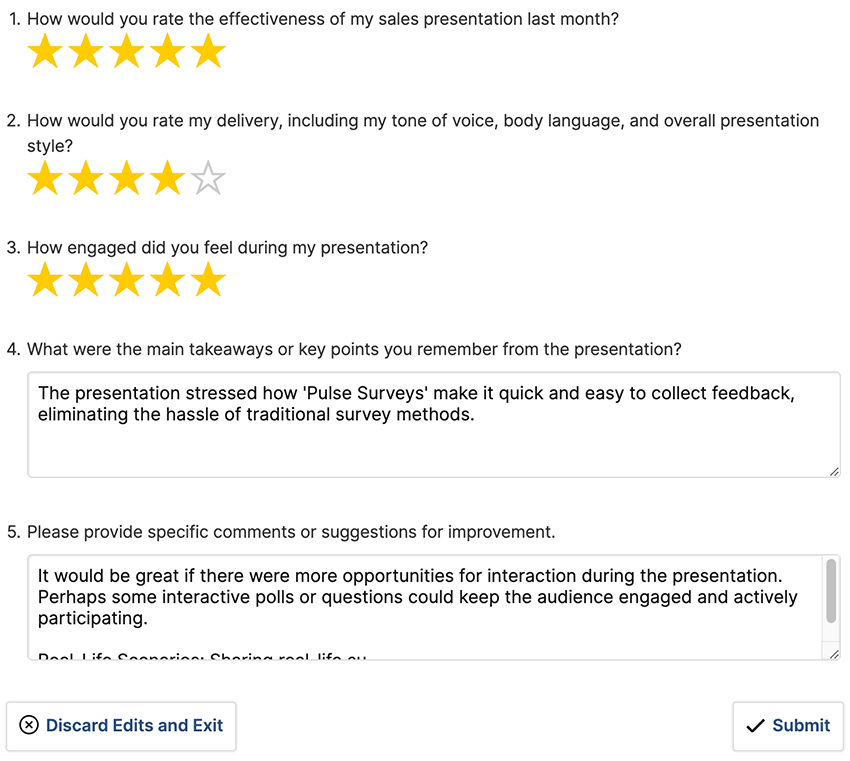The width and height of the screenshot is (850, 761).
Task: Click the resize handle of takeaways text area
Action: [834, 472]
